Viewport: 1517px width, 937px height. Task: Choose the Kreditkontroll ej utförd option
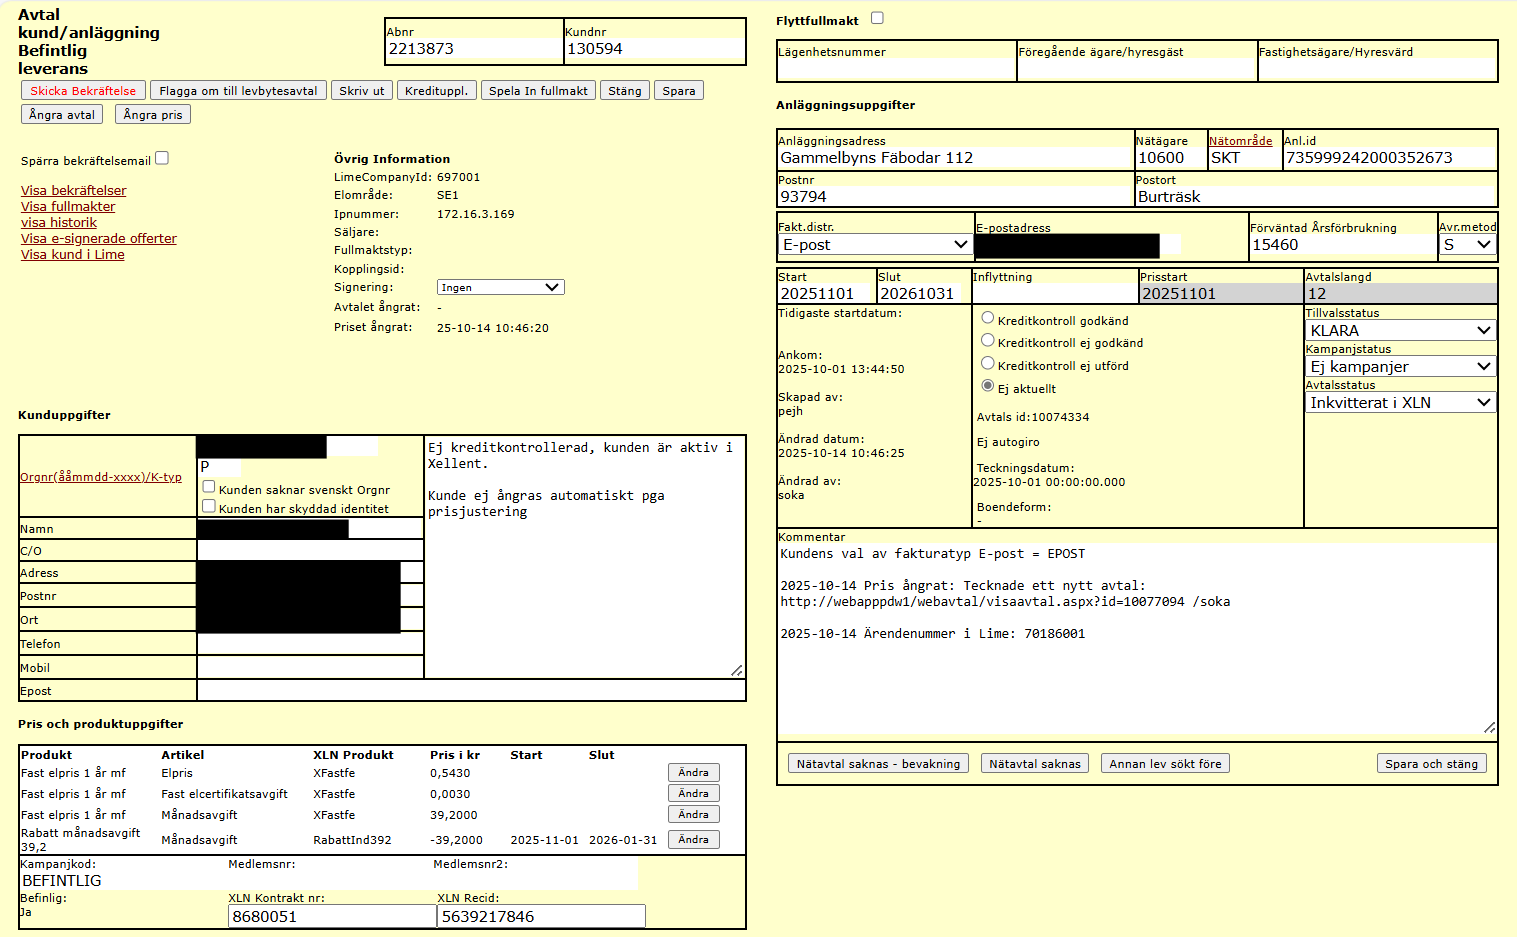pos(988,364)
